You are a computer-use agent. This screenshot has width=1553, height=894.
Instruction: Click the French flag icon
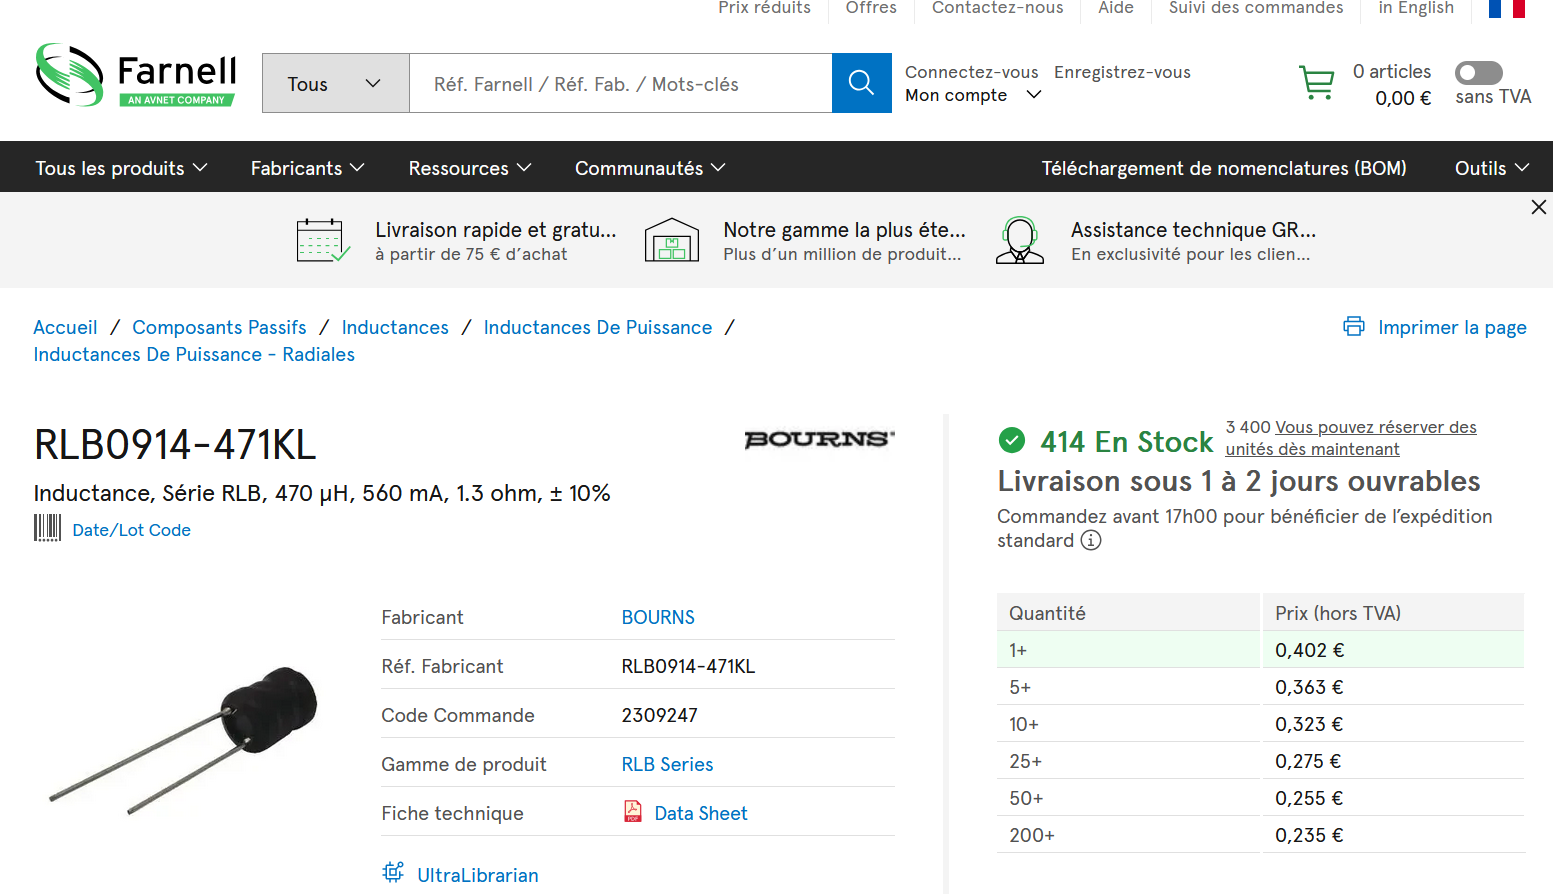click(1506, 8)
